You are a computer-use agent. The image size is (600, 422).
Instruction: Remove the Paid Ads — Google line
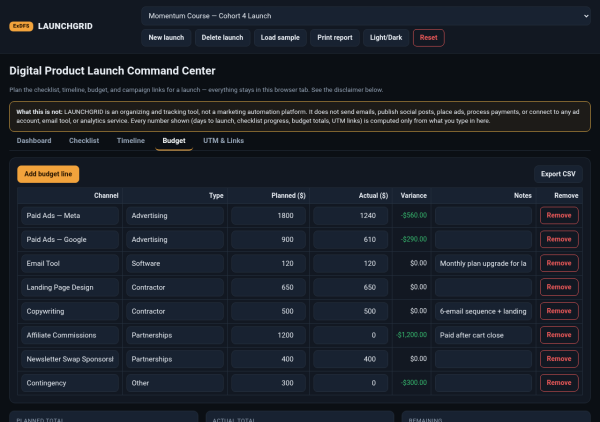559,240
